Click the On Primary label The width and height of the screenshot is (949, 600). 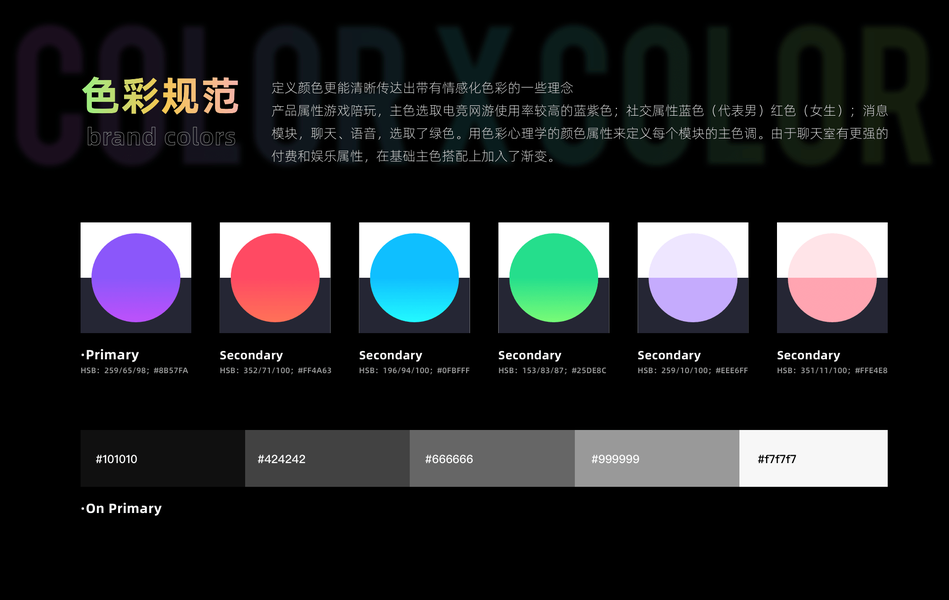121,509
